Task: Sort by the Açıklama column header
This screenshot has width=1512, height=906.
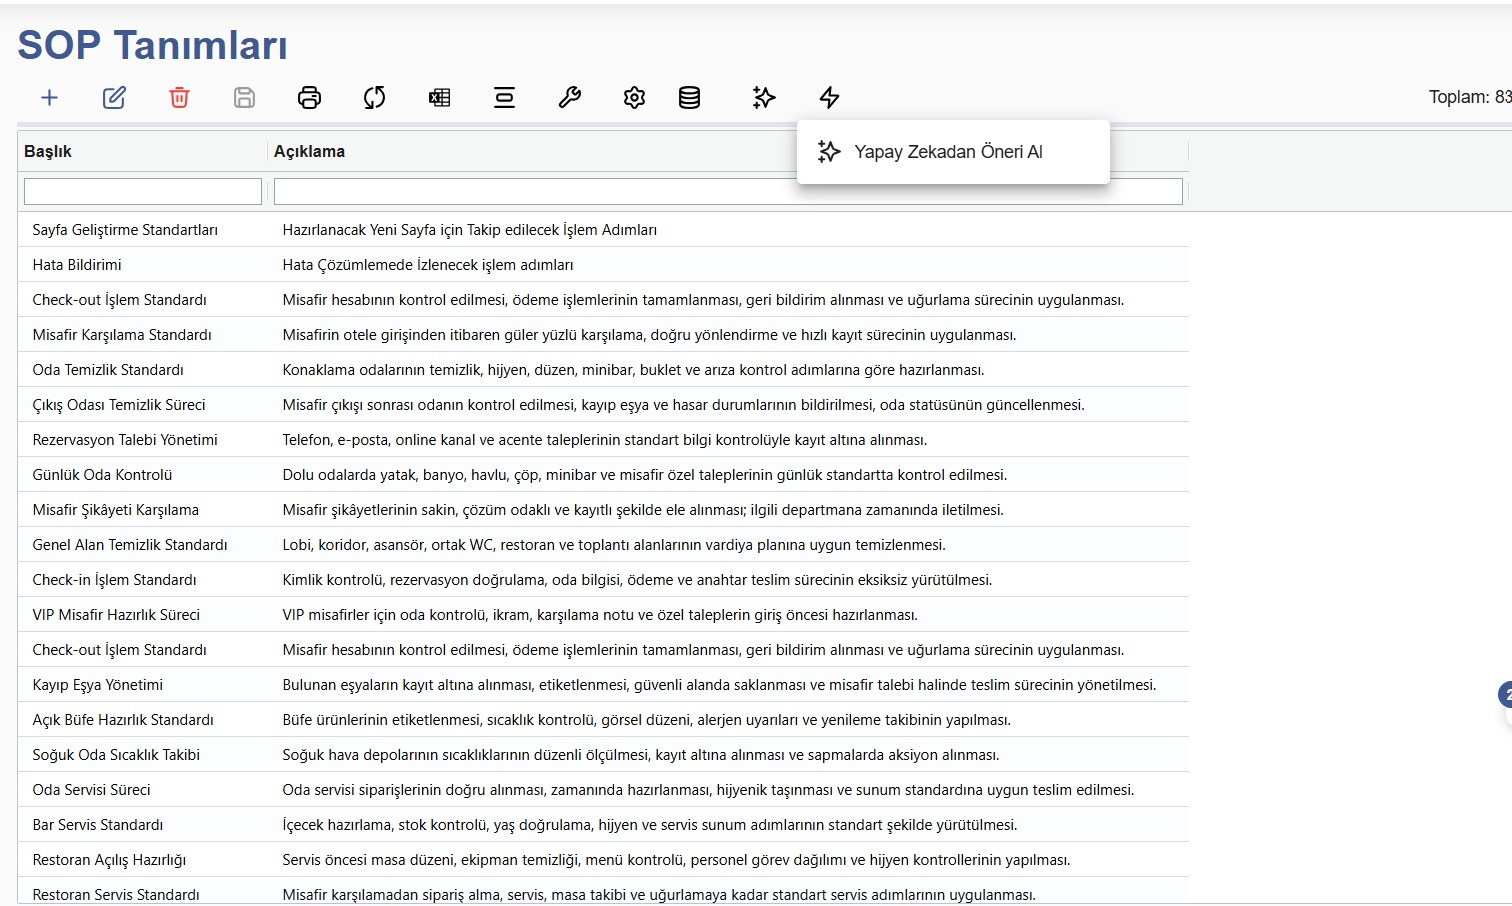Action: (309, 151)
